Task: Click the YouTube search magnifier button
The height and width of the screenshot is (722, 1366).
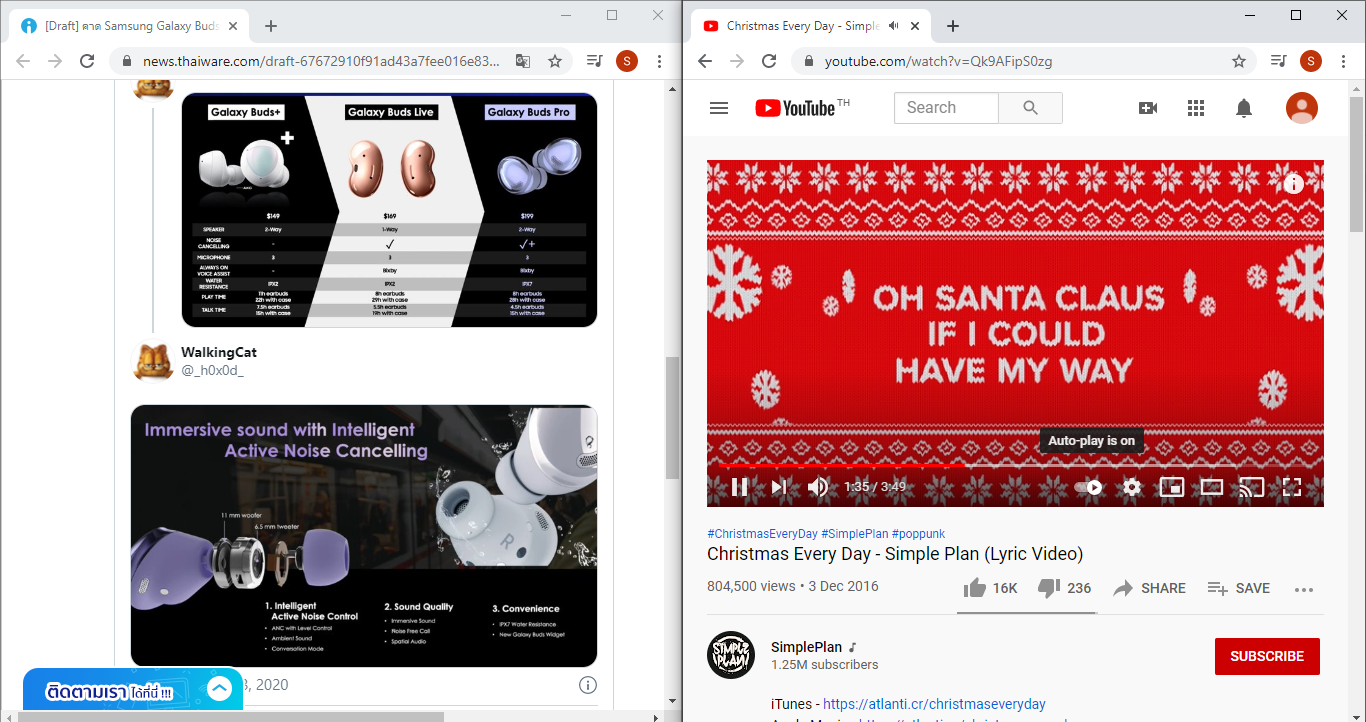Action: pyautogui.click(x=1031, y=108)
